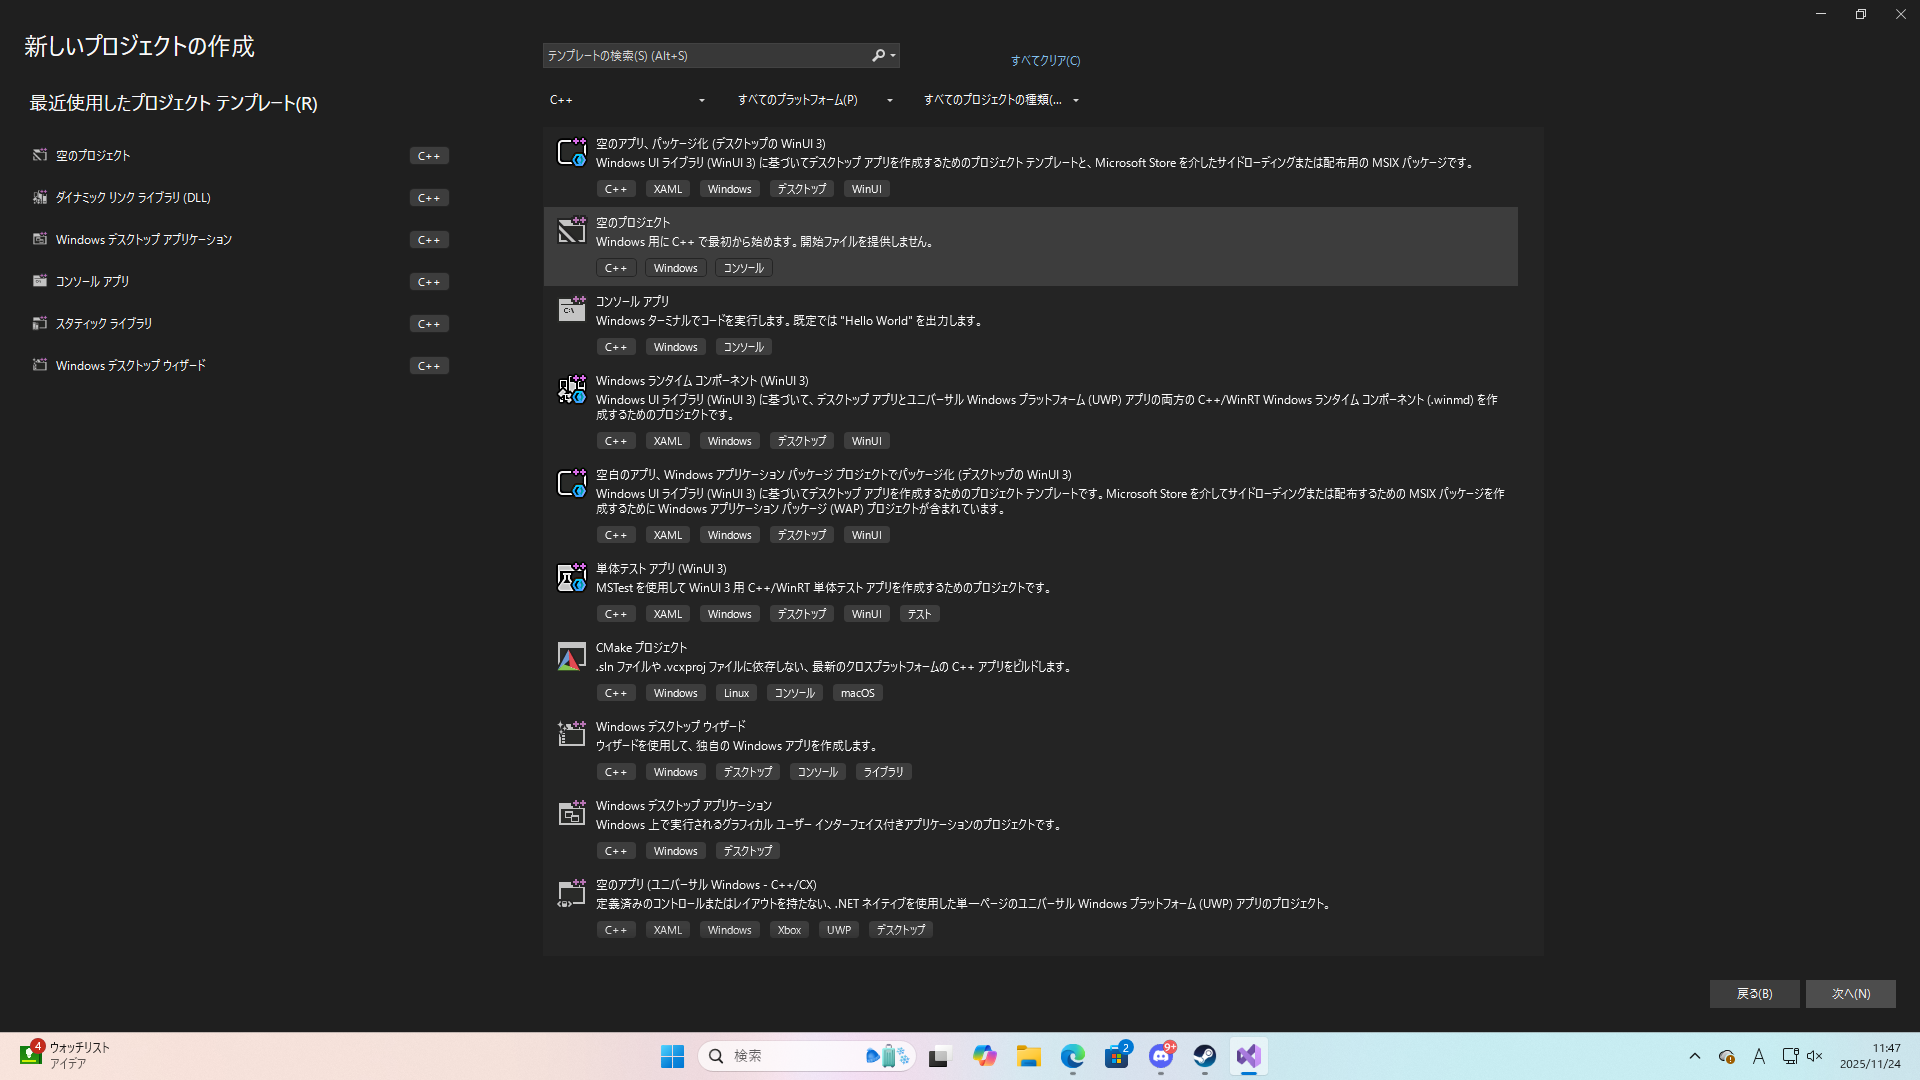Click the Clear All (すべてクリア) link

[1045, 61]
